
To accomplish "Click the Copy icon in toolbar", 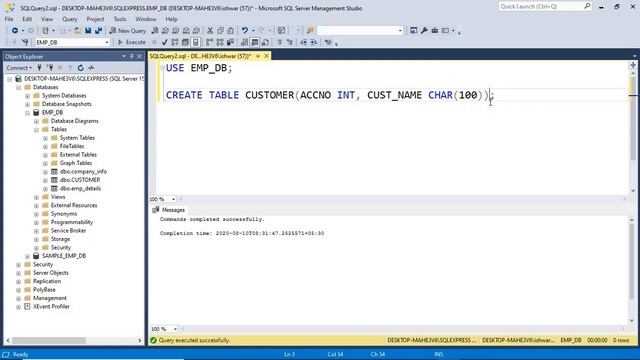I will [220, 31].
